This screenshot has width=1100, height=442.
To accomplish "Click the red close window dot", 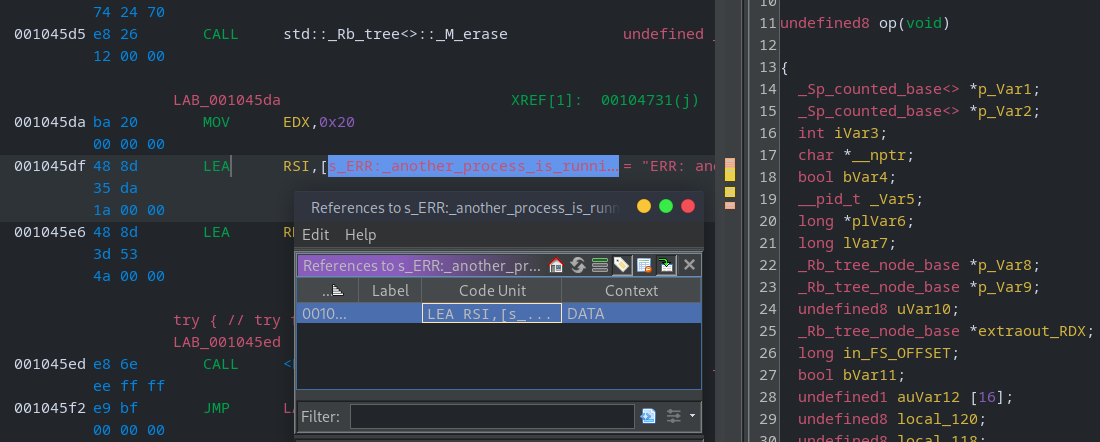I will (x=688, y=206).
